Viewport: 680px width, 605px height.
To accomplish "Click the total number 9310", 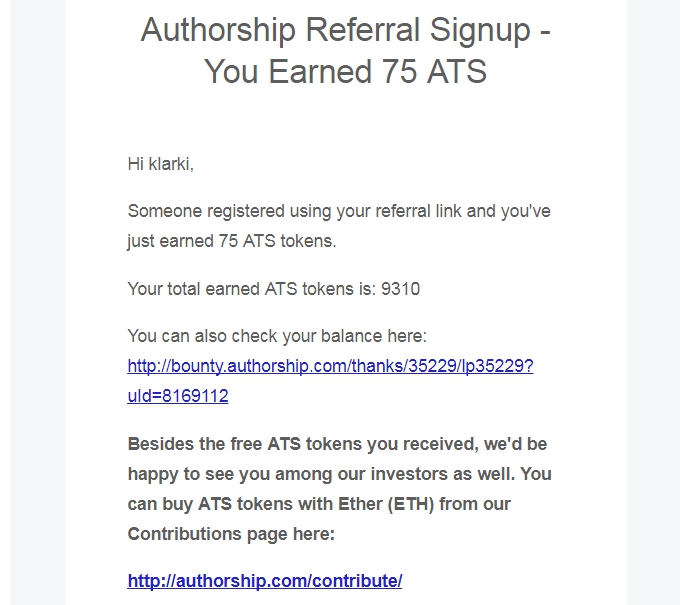I will [x=401, y=289].
